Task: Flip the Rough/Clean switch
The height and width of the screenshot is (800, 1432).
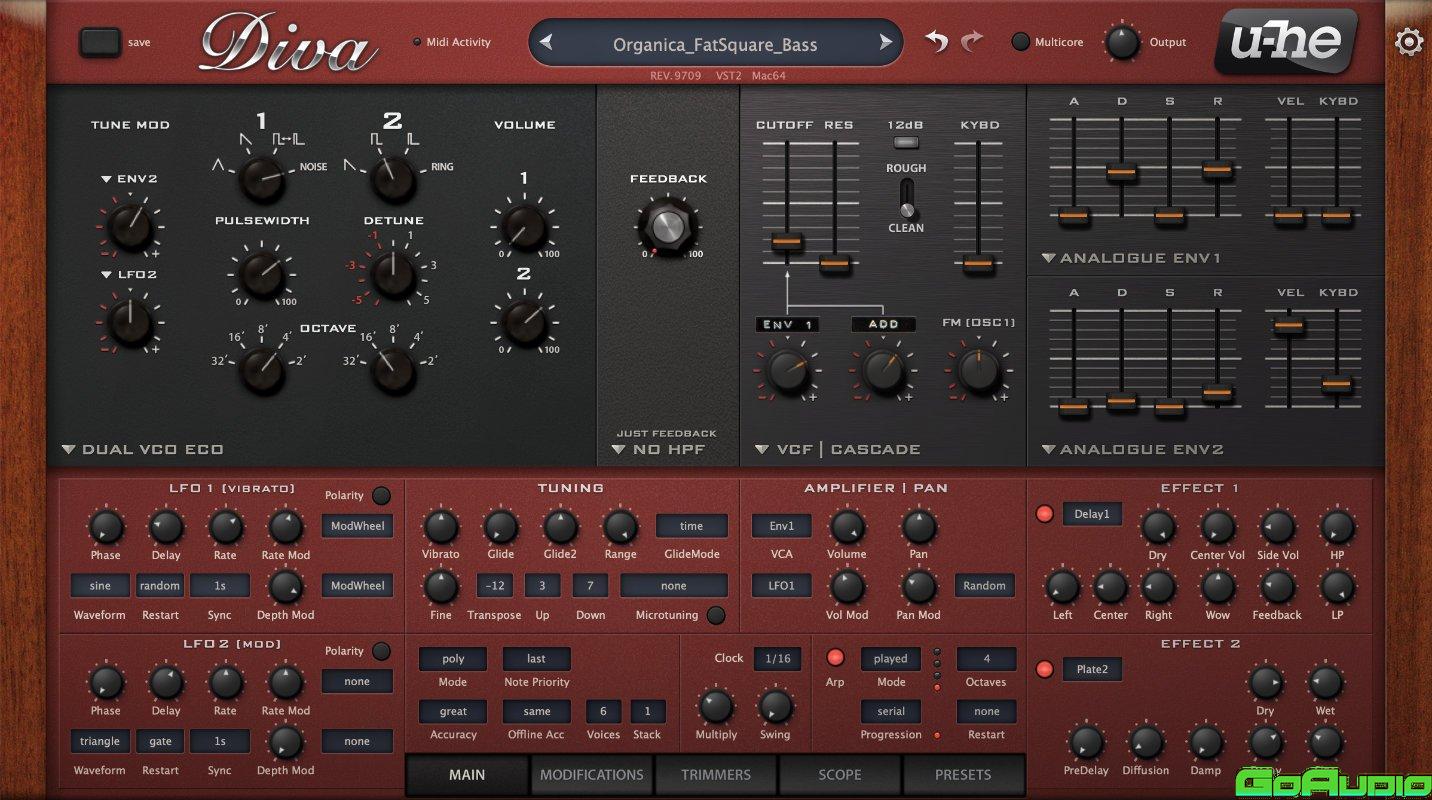Action: click(x=906, y=198)
